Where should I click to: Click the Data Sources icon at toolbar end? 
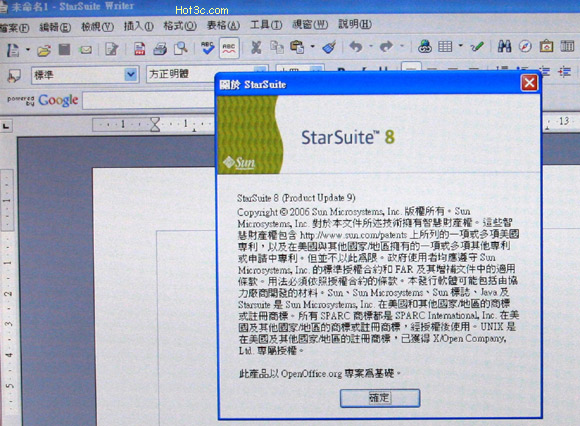tap(567, 46)
